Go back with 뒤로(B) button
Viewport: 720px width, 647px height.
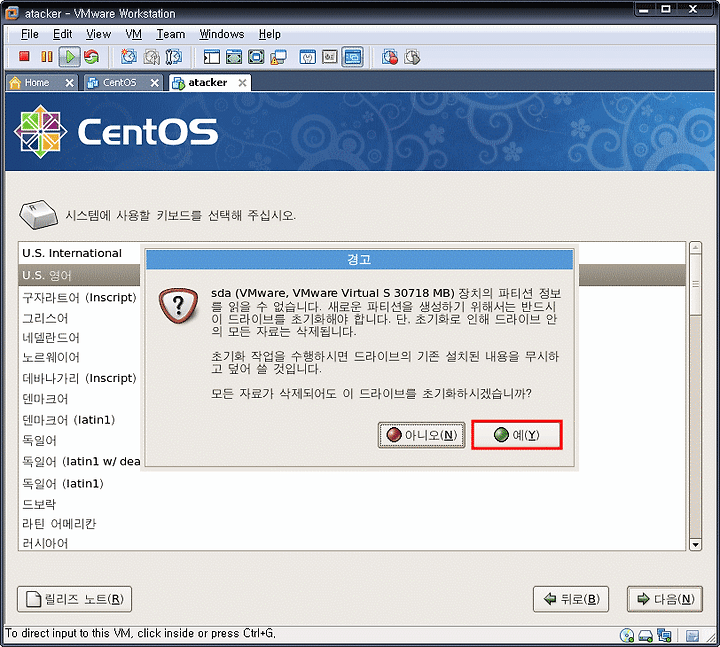(571, 599)
